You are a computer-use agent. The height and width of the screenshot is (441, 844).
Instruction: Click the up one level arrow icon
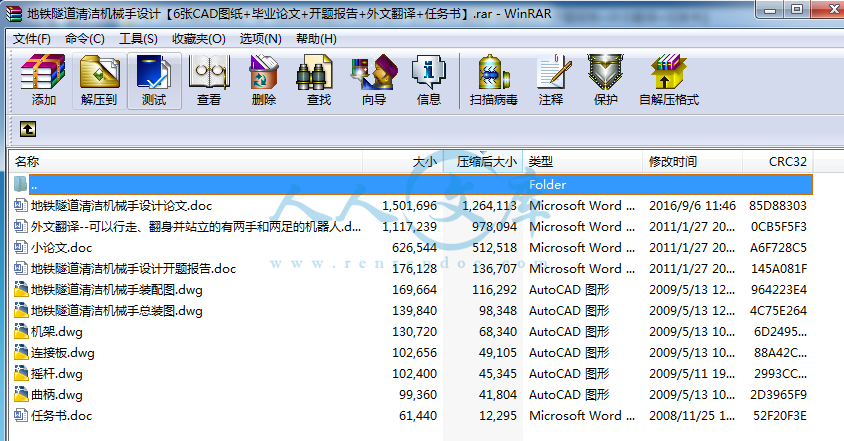(28, 129)
